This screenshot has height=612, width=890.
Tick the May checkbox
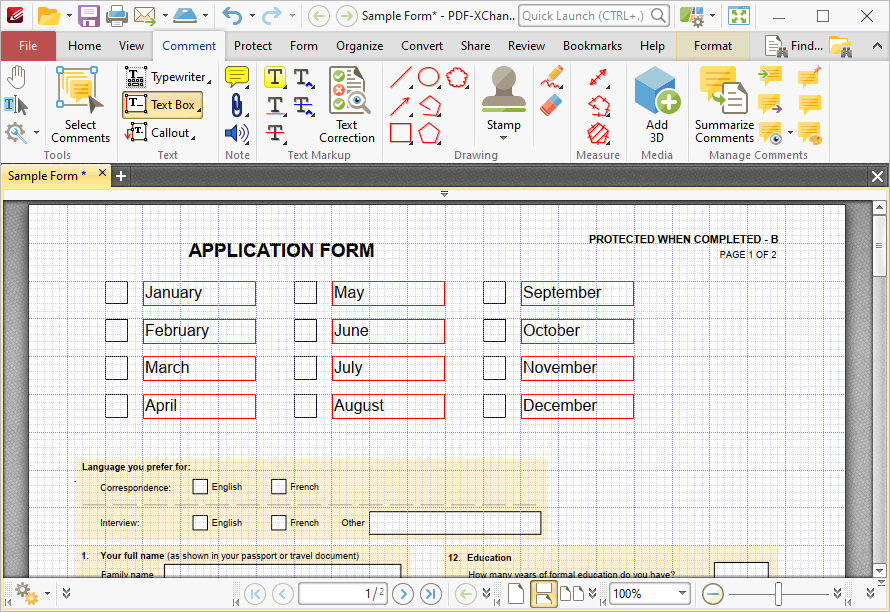pos(305,292)
